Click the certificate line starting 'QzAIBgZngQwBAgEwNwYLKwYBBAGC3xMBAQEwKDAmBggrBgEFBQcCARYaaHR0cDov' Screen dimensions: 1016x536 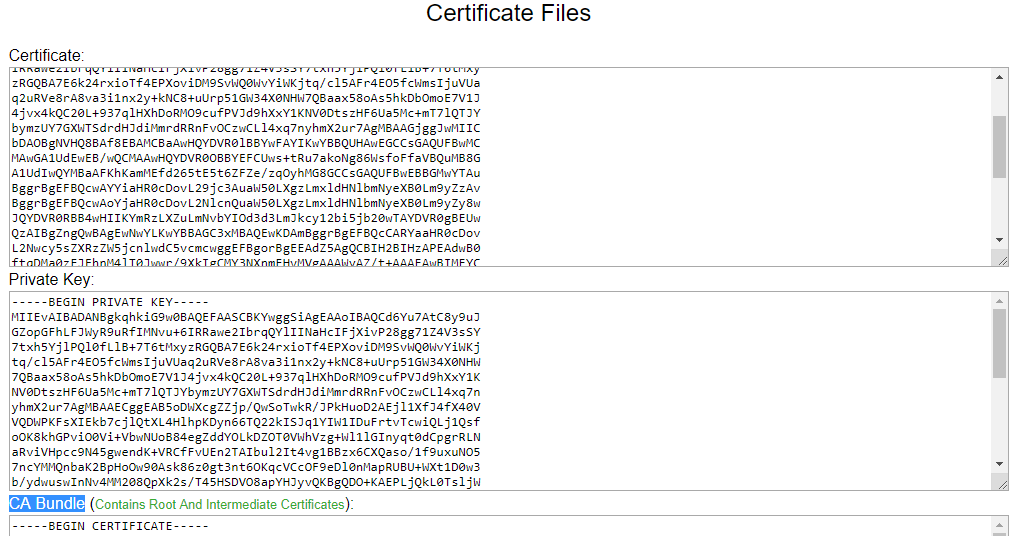pos(246,233)
